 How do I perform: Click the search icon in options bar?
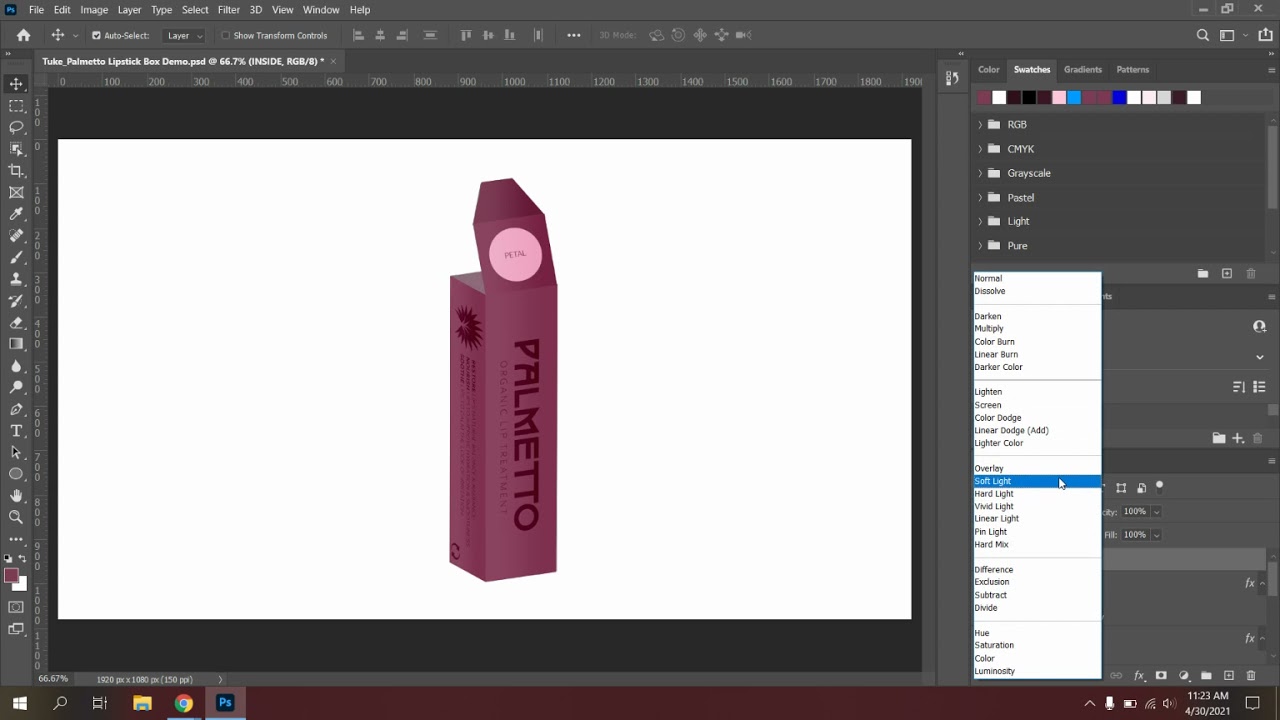1203,35
